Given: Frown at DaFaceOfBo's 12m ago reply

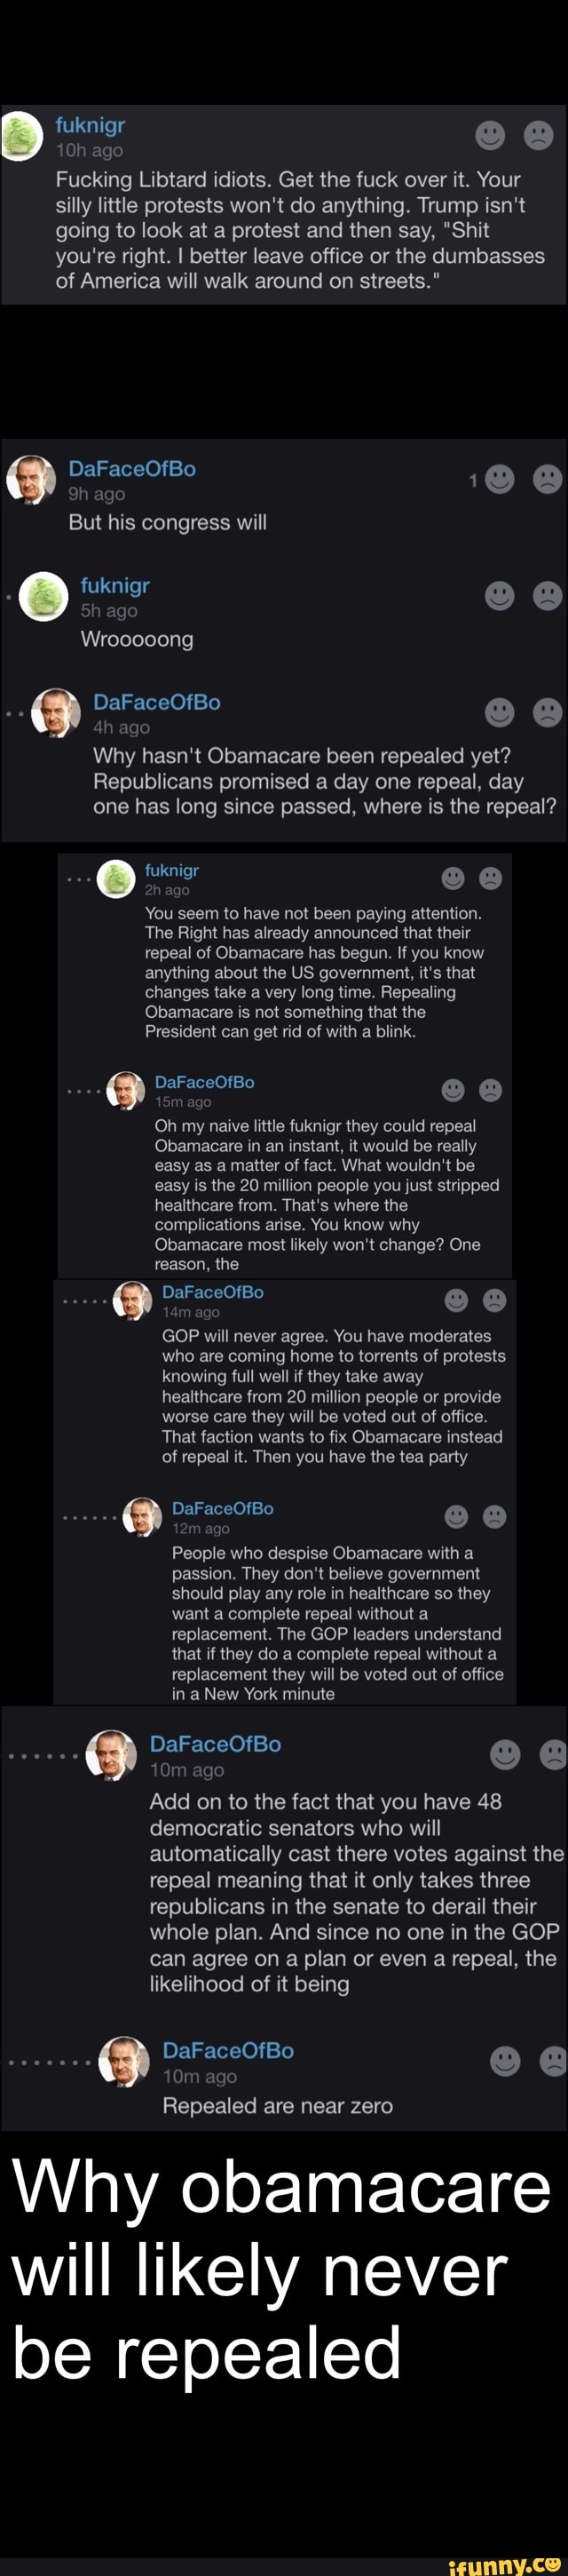Looking at the screenshot, I should pyautogui.click(x=494, y=1516).
